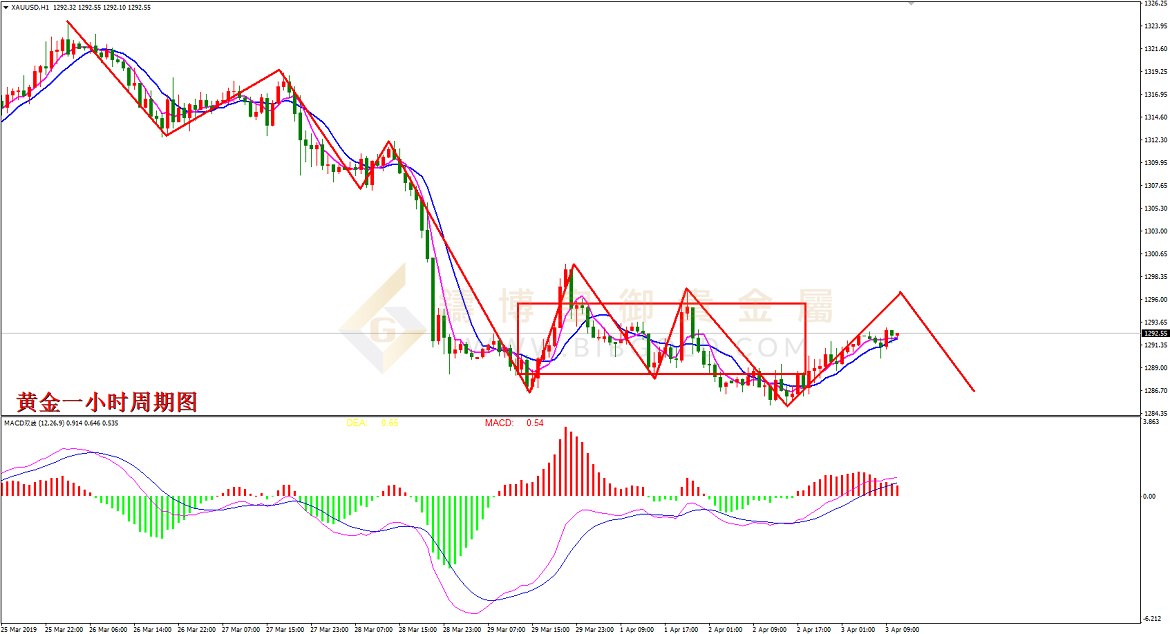
Task: Click the red MACD: 0.54 readout
Action: coord(514,423)
